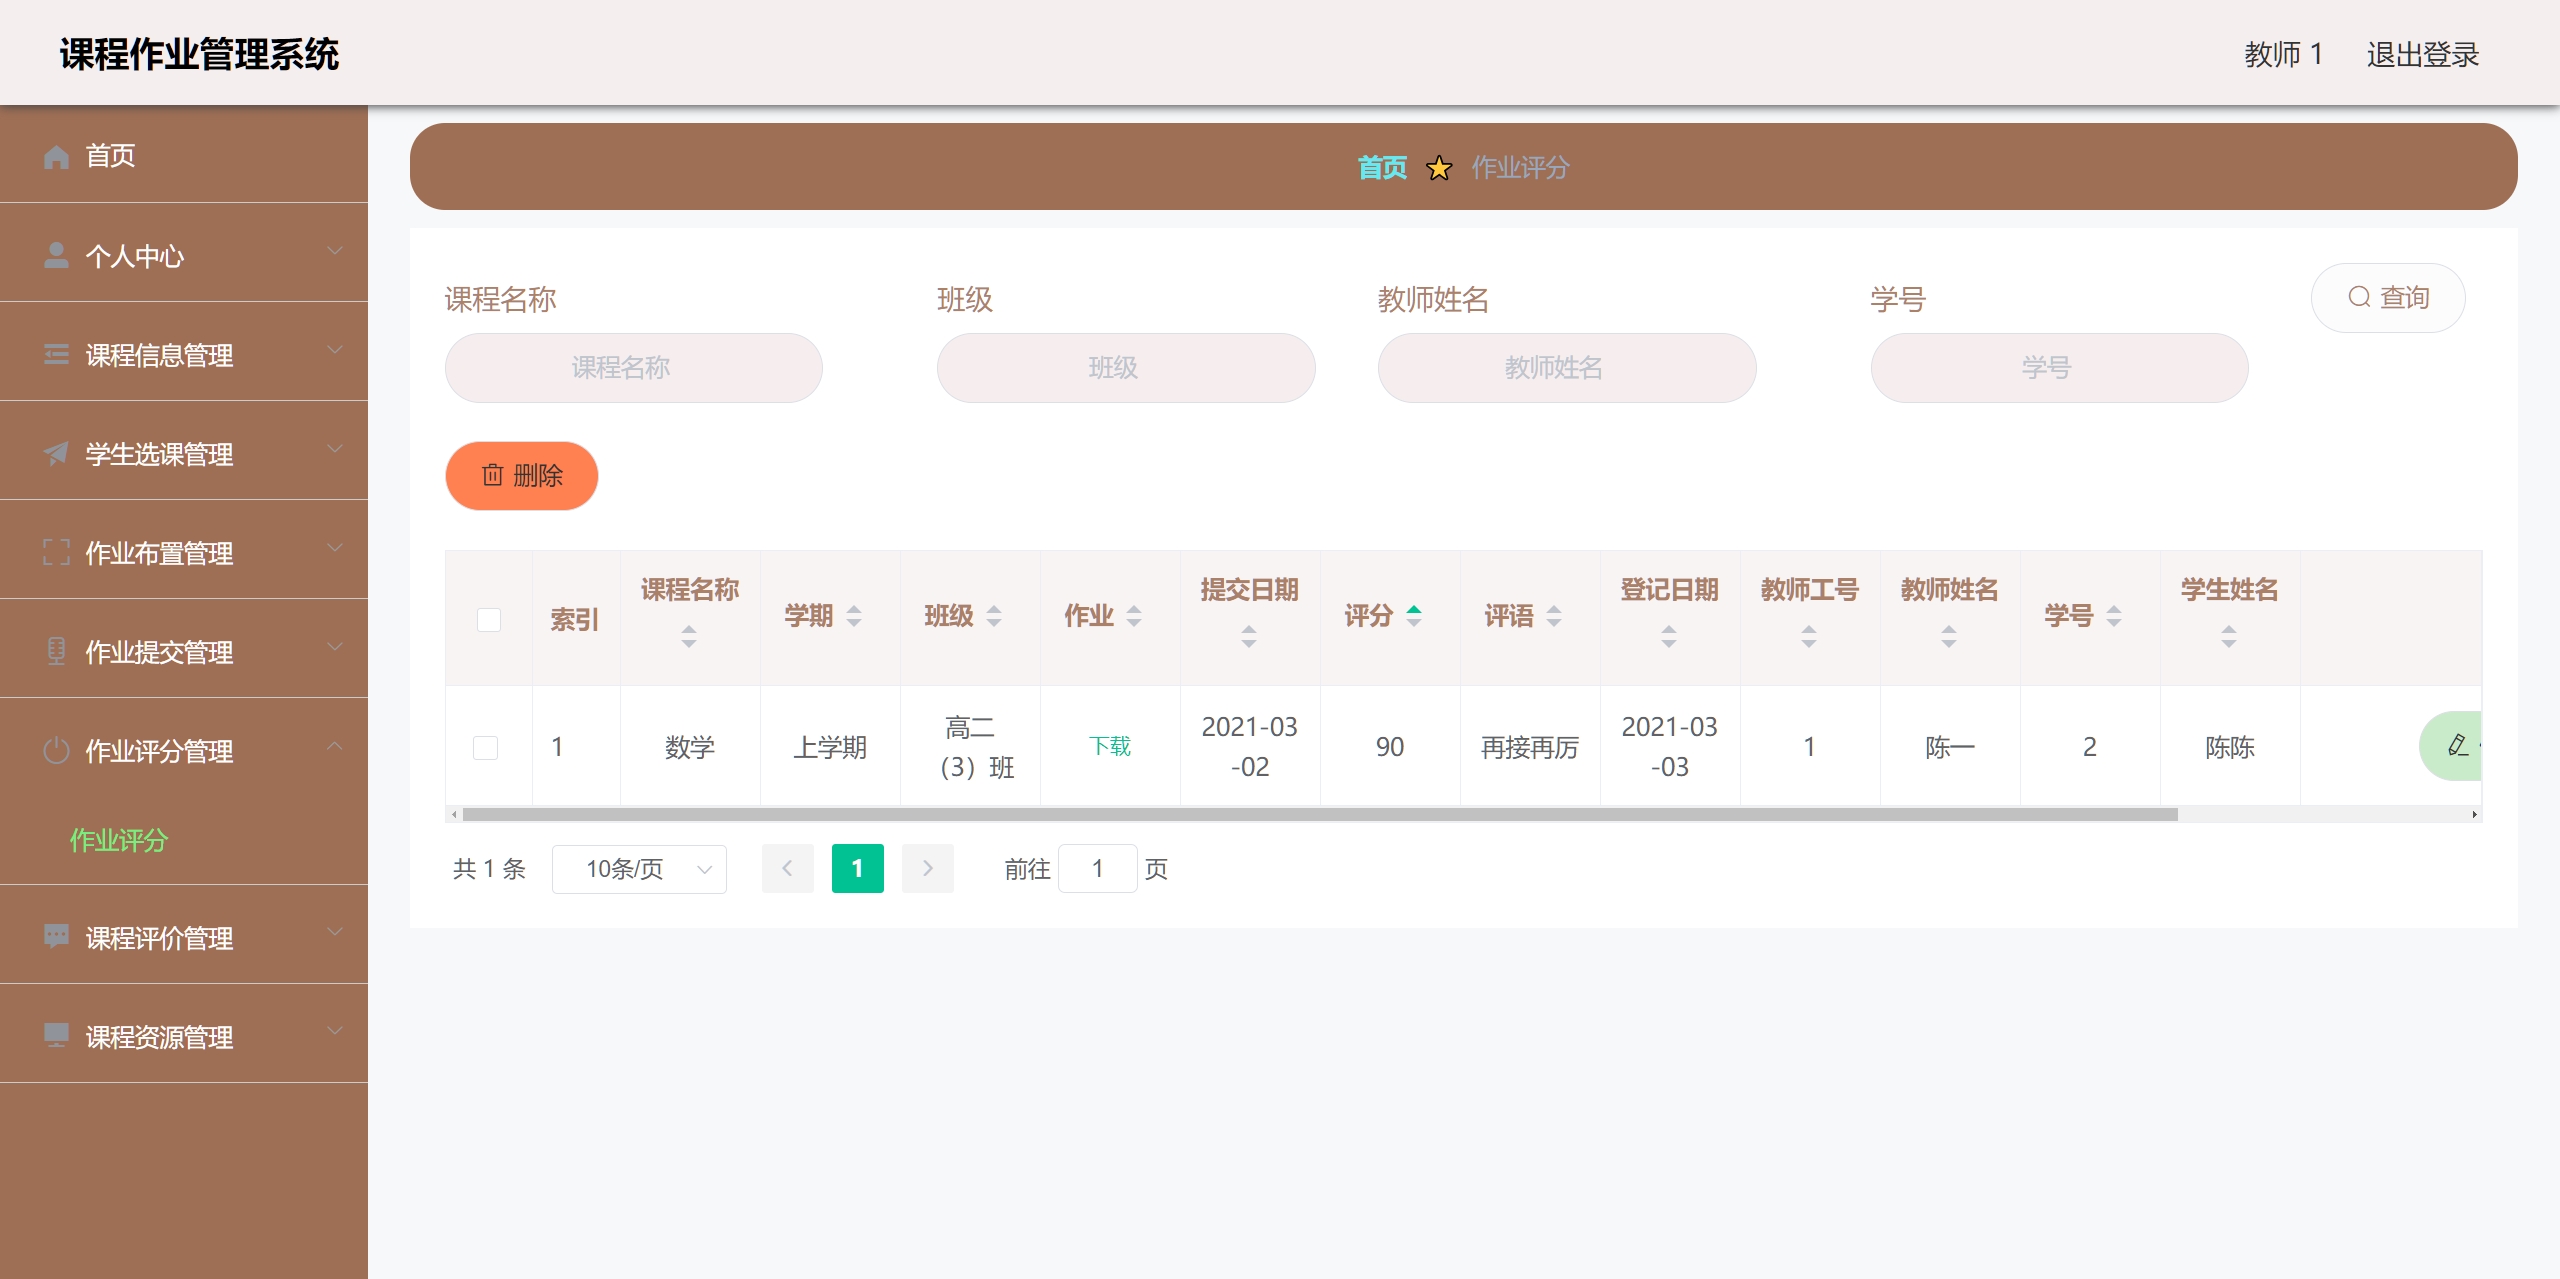Screen dimensions: 2560x1279
Task: Click 退出登录 to log out
Action: click(2422, 54)
